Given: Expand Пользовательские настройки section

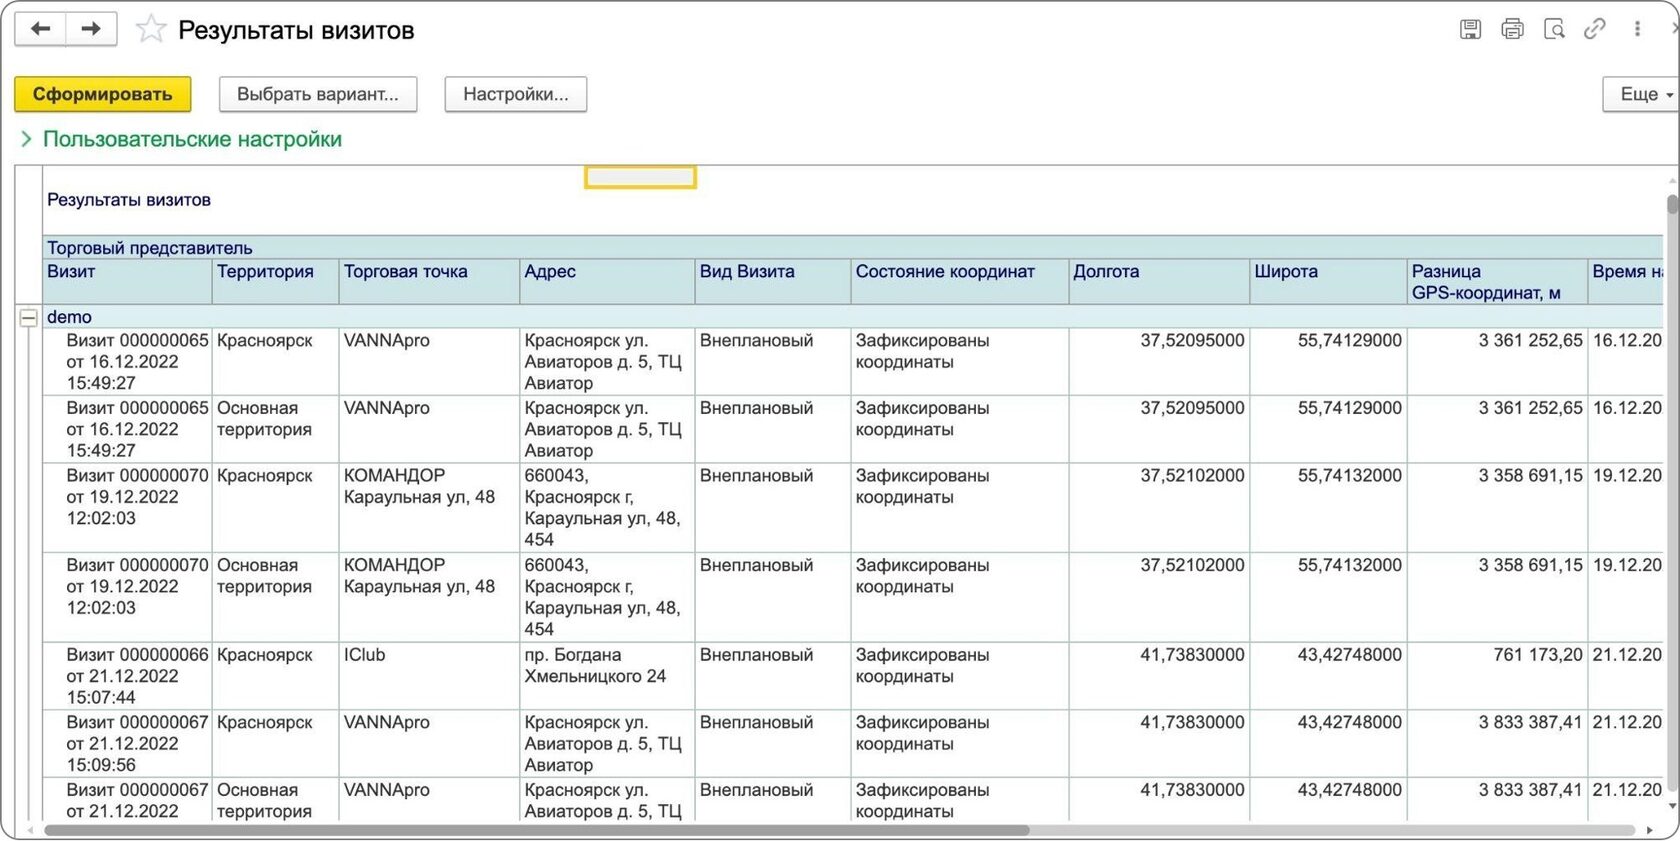Looking at the screenshot, I should click(x=181, y=139).
